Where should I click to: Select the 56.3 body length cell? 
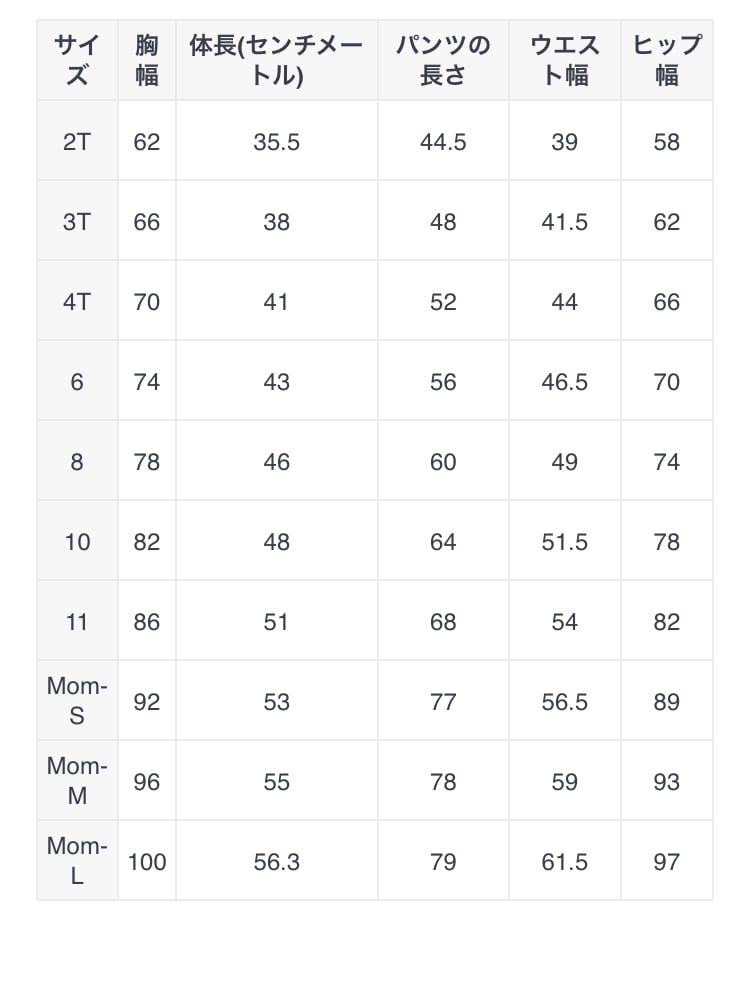tap(276, 860)
